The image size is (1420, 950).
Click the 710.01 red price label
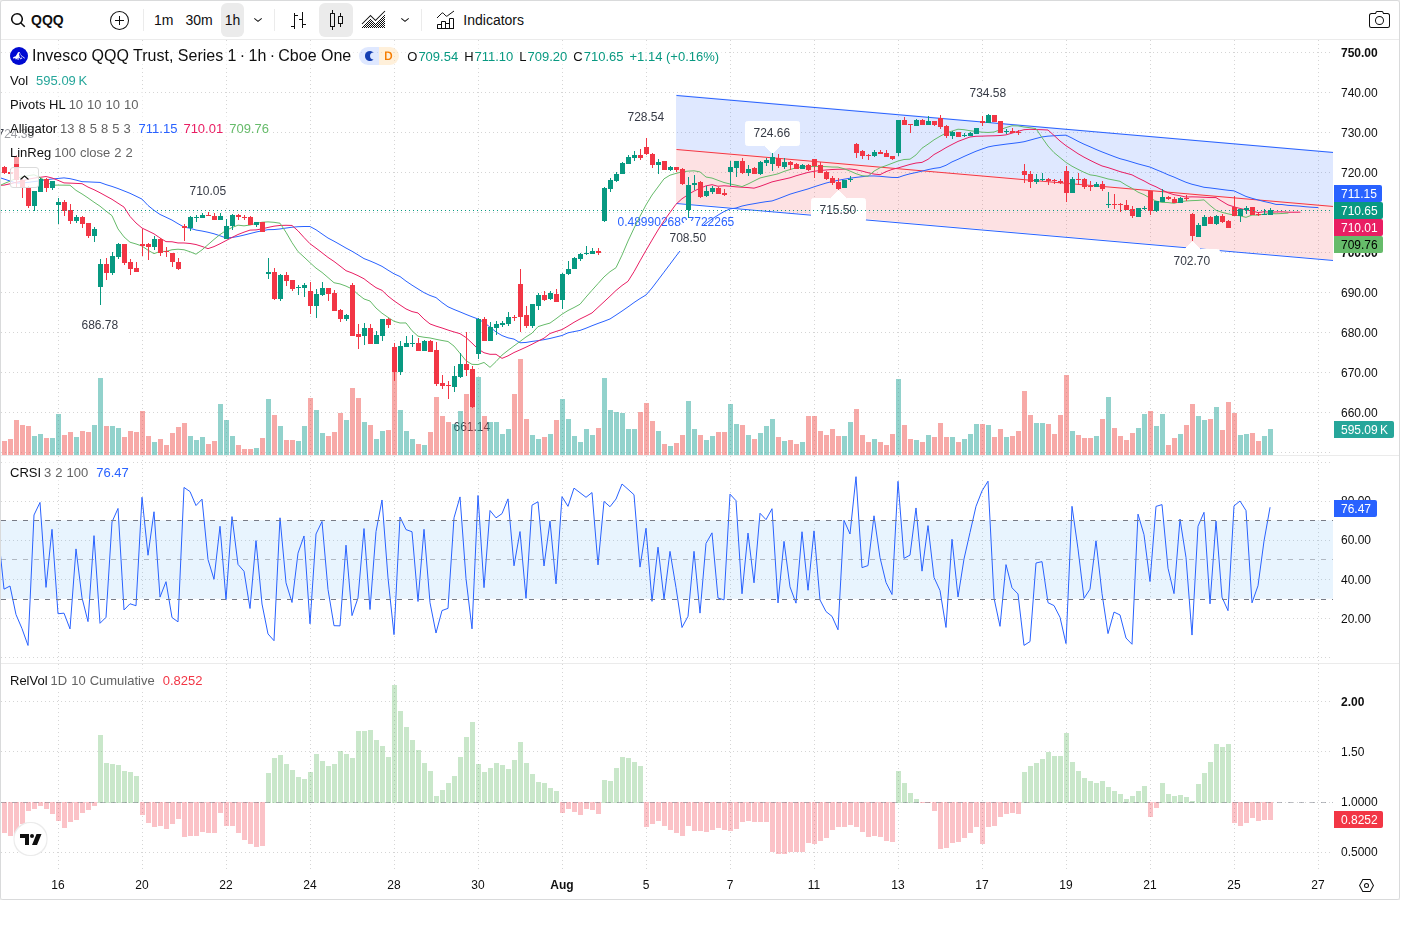[x=1358, y=228]
